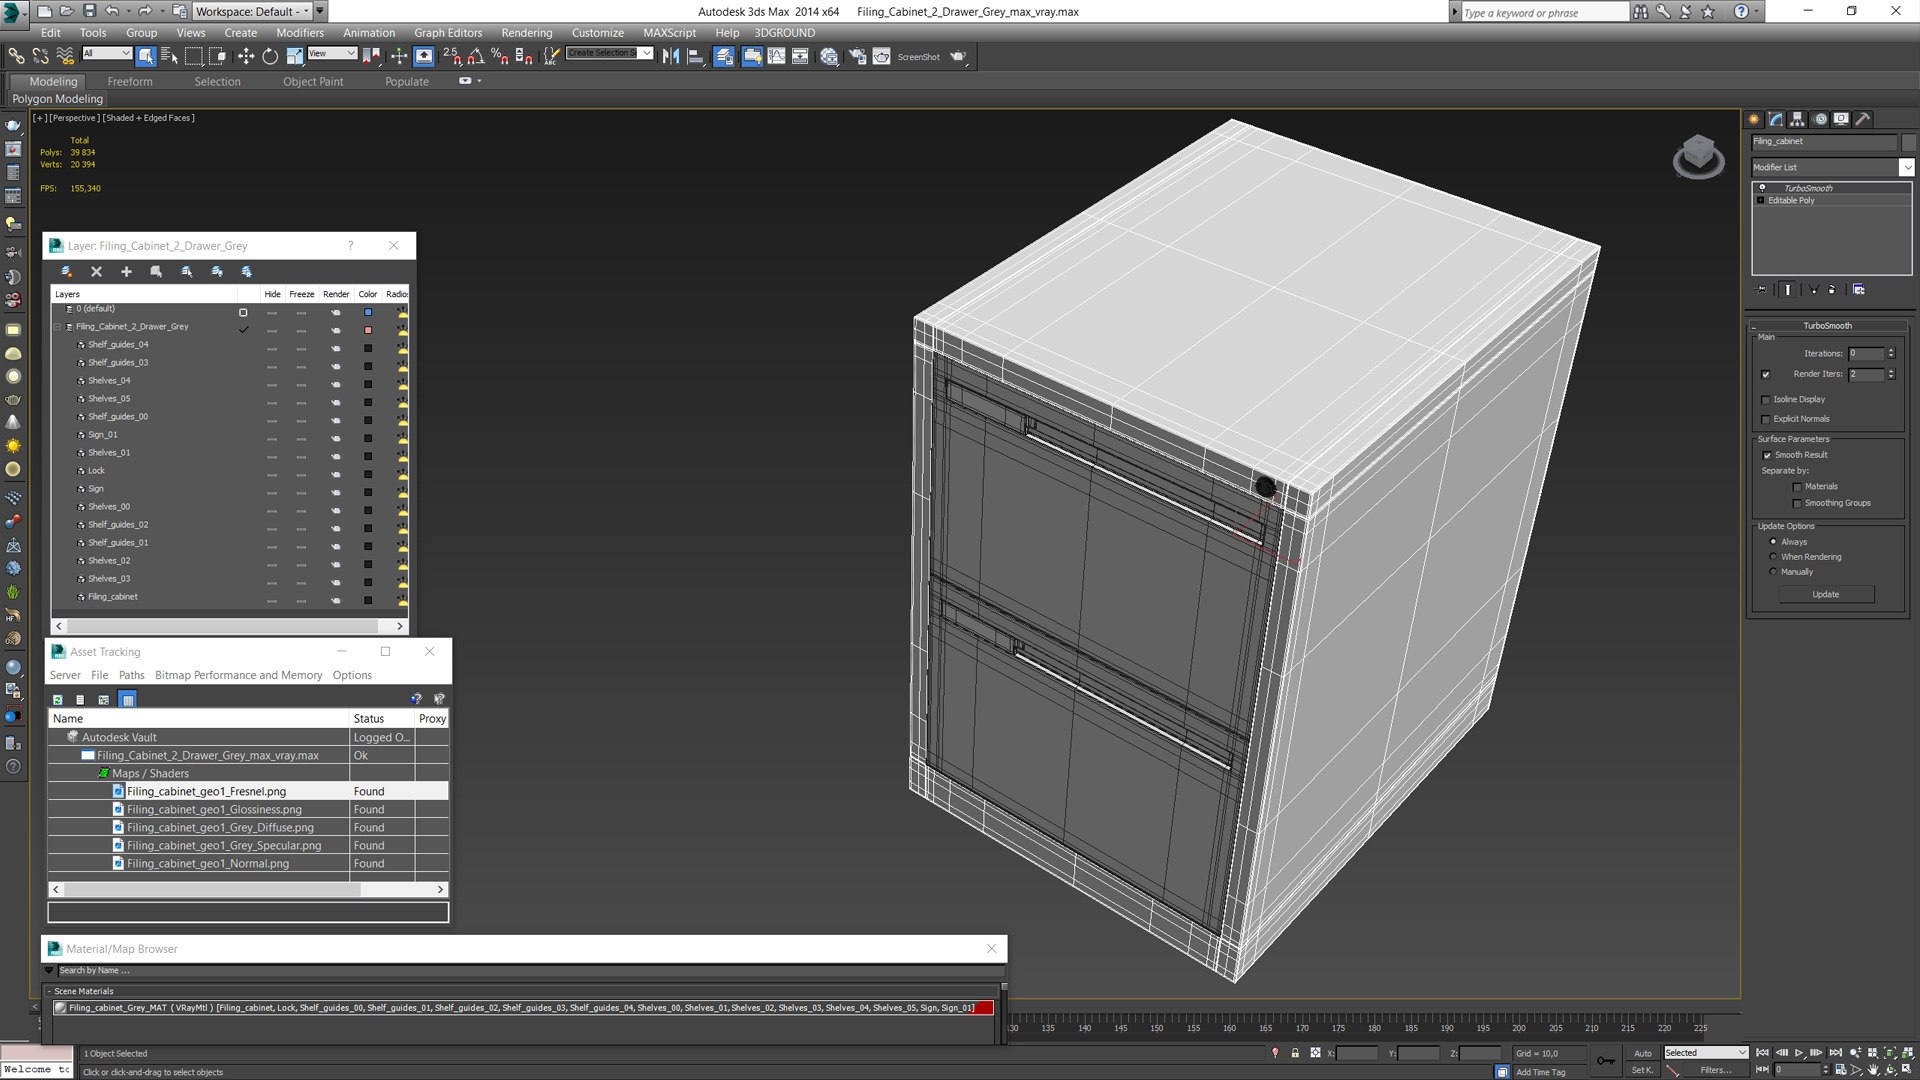This screenshot has width=1920, height=1080.
Task: Select the Manually update option
Action: tap(1773, 572)
